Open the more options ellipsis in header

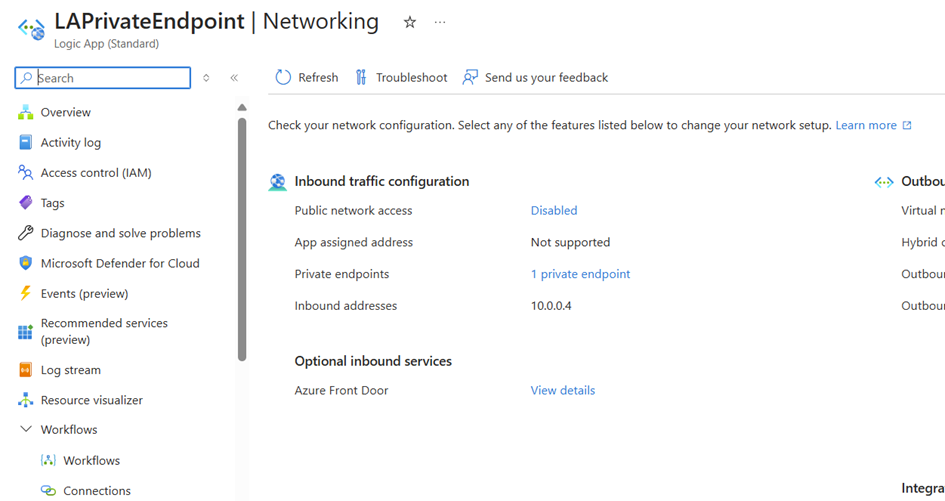coord(440,22)
